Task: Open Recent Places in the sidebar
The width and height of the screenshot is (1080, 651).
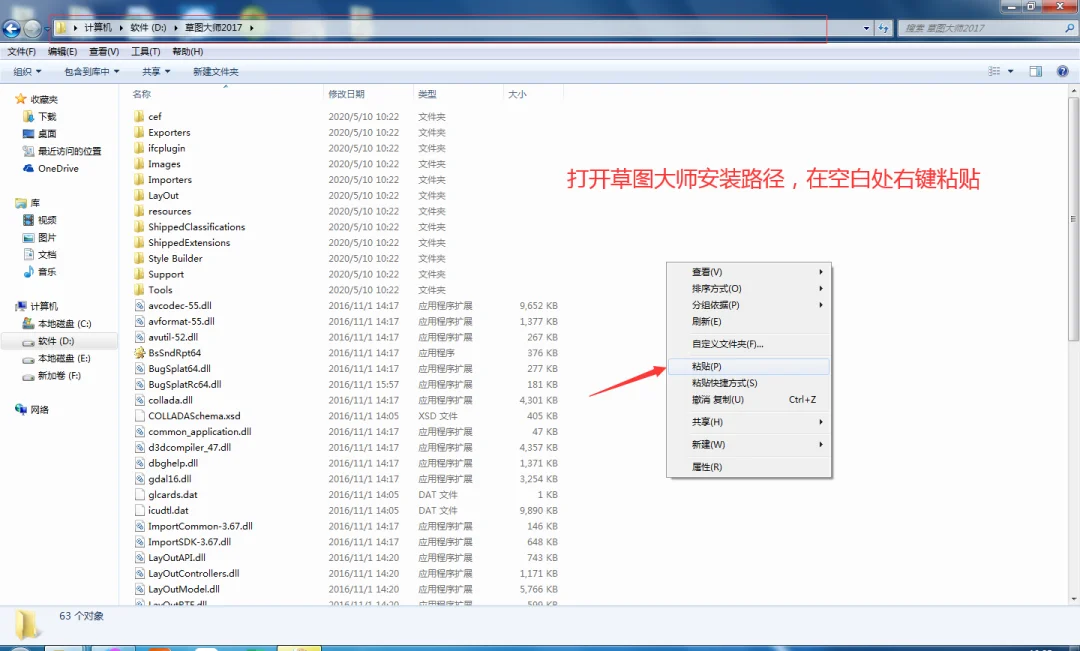Action: 62,151
